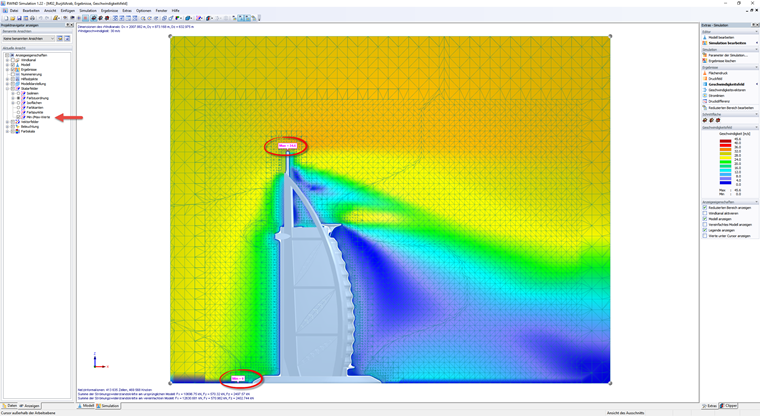Enable Vereinfachtes Modell anzeigen checkbox
This screenshot has height=416, width=760.
tap(705, 224)
